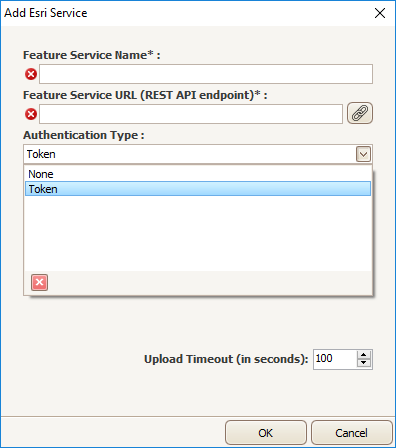Collapse the Authentication Type dropdown arrow
The image size is (396, 448).
[x=363, y=154]
